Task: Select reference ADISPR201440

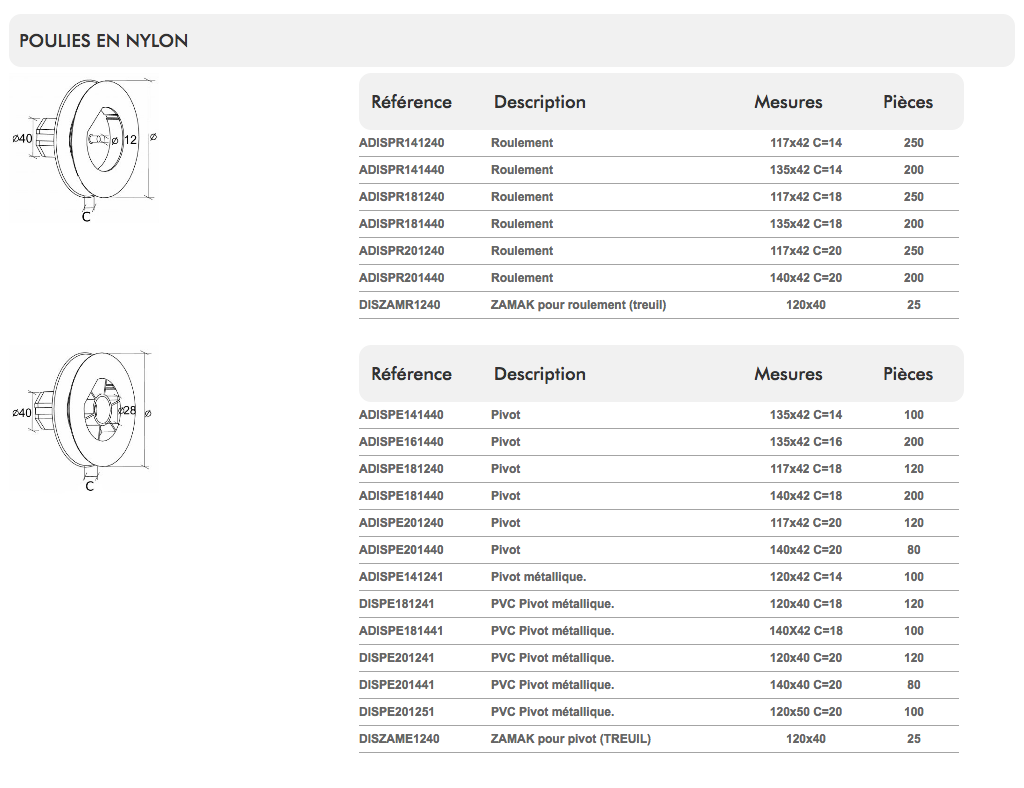Action: click(x=401, y=277)
